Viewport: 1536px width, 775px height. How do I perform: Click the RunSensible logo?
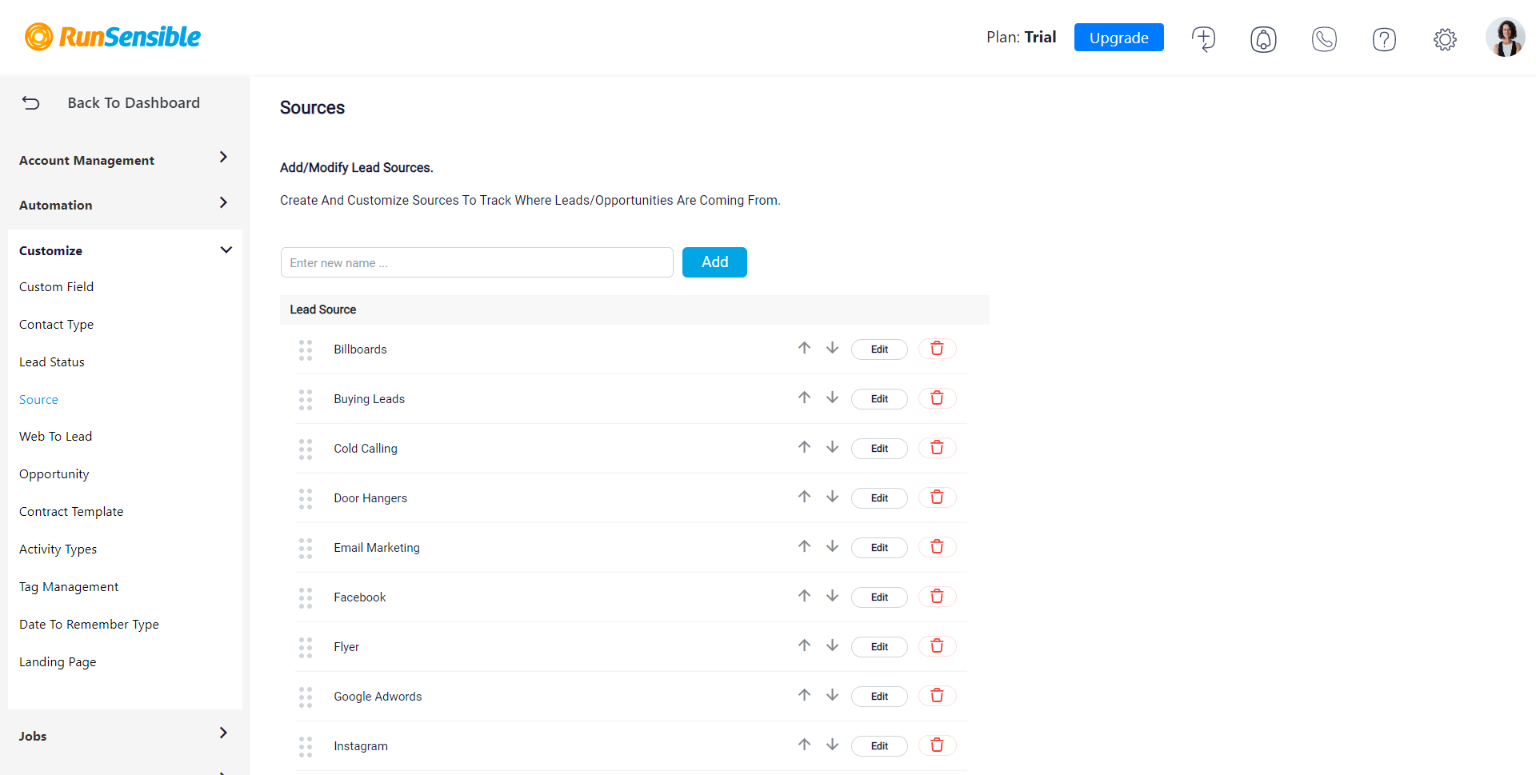113,37
